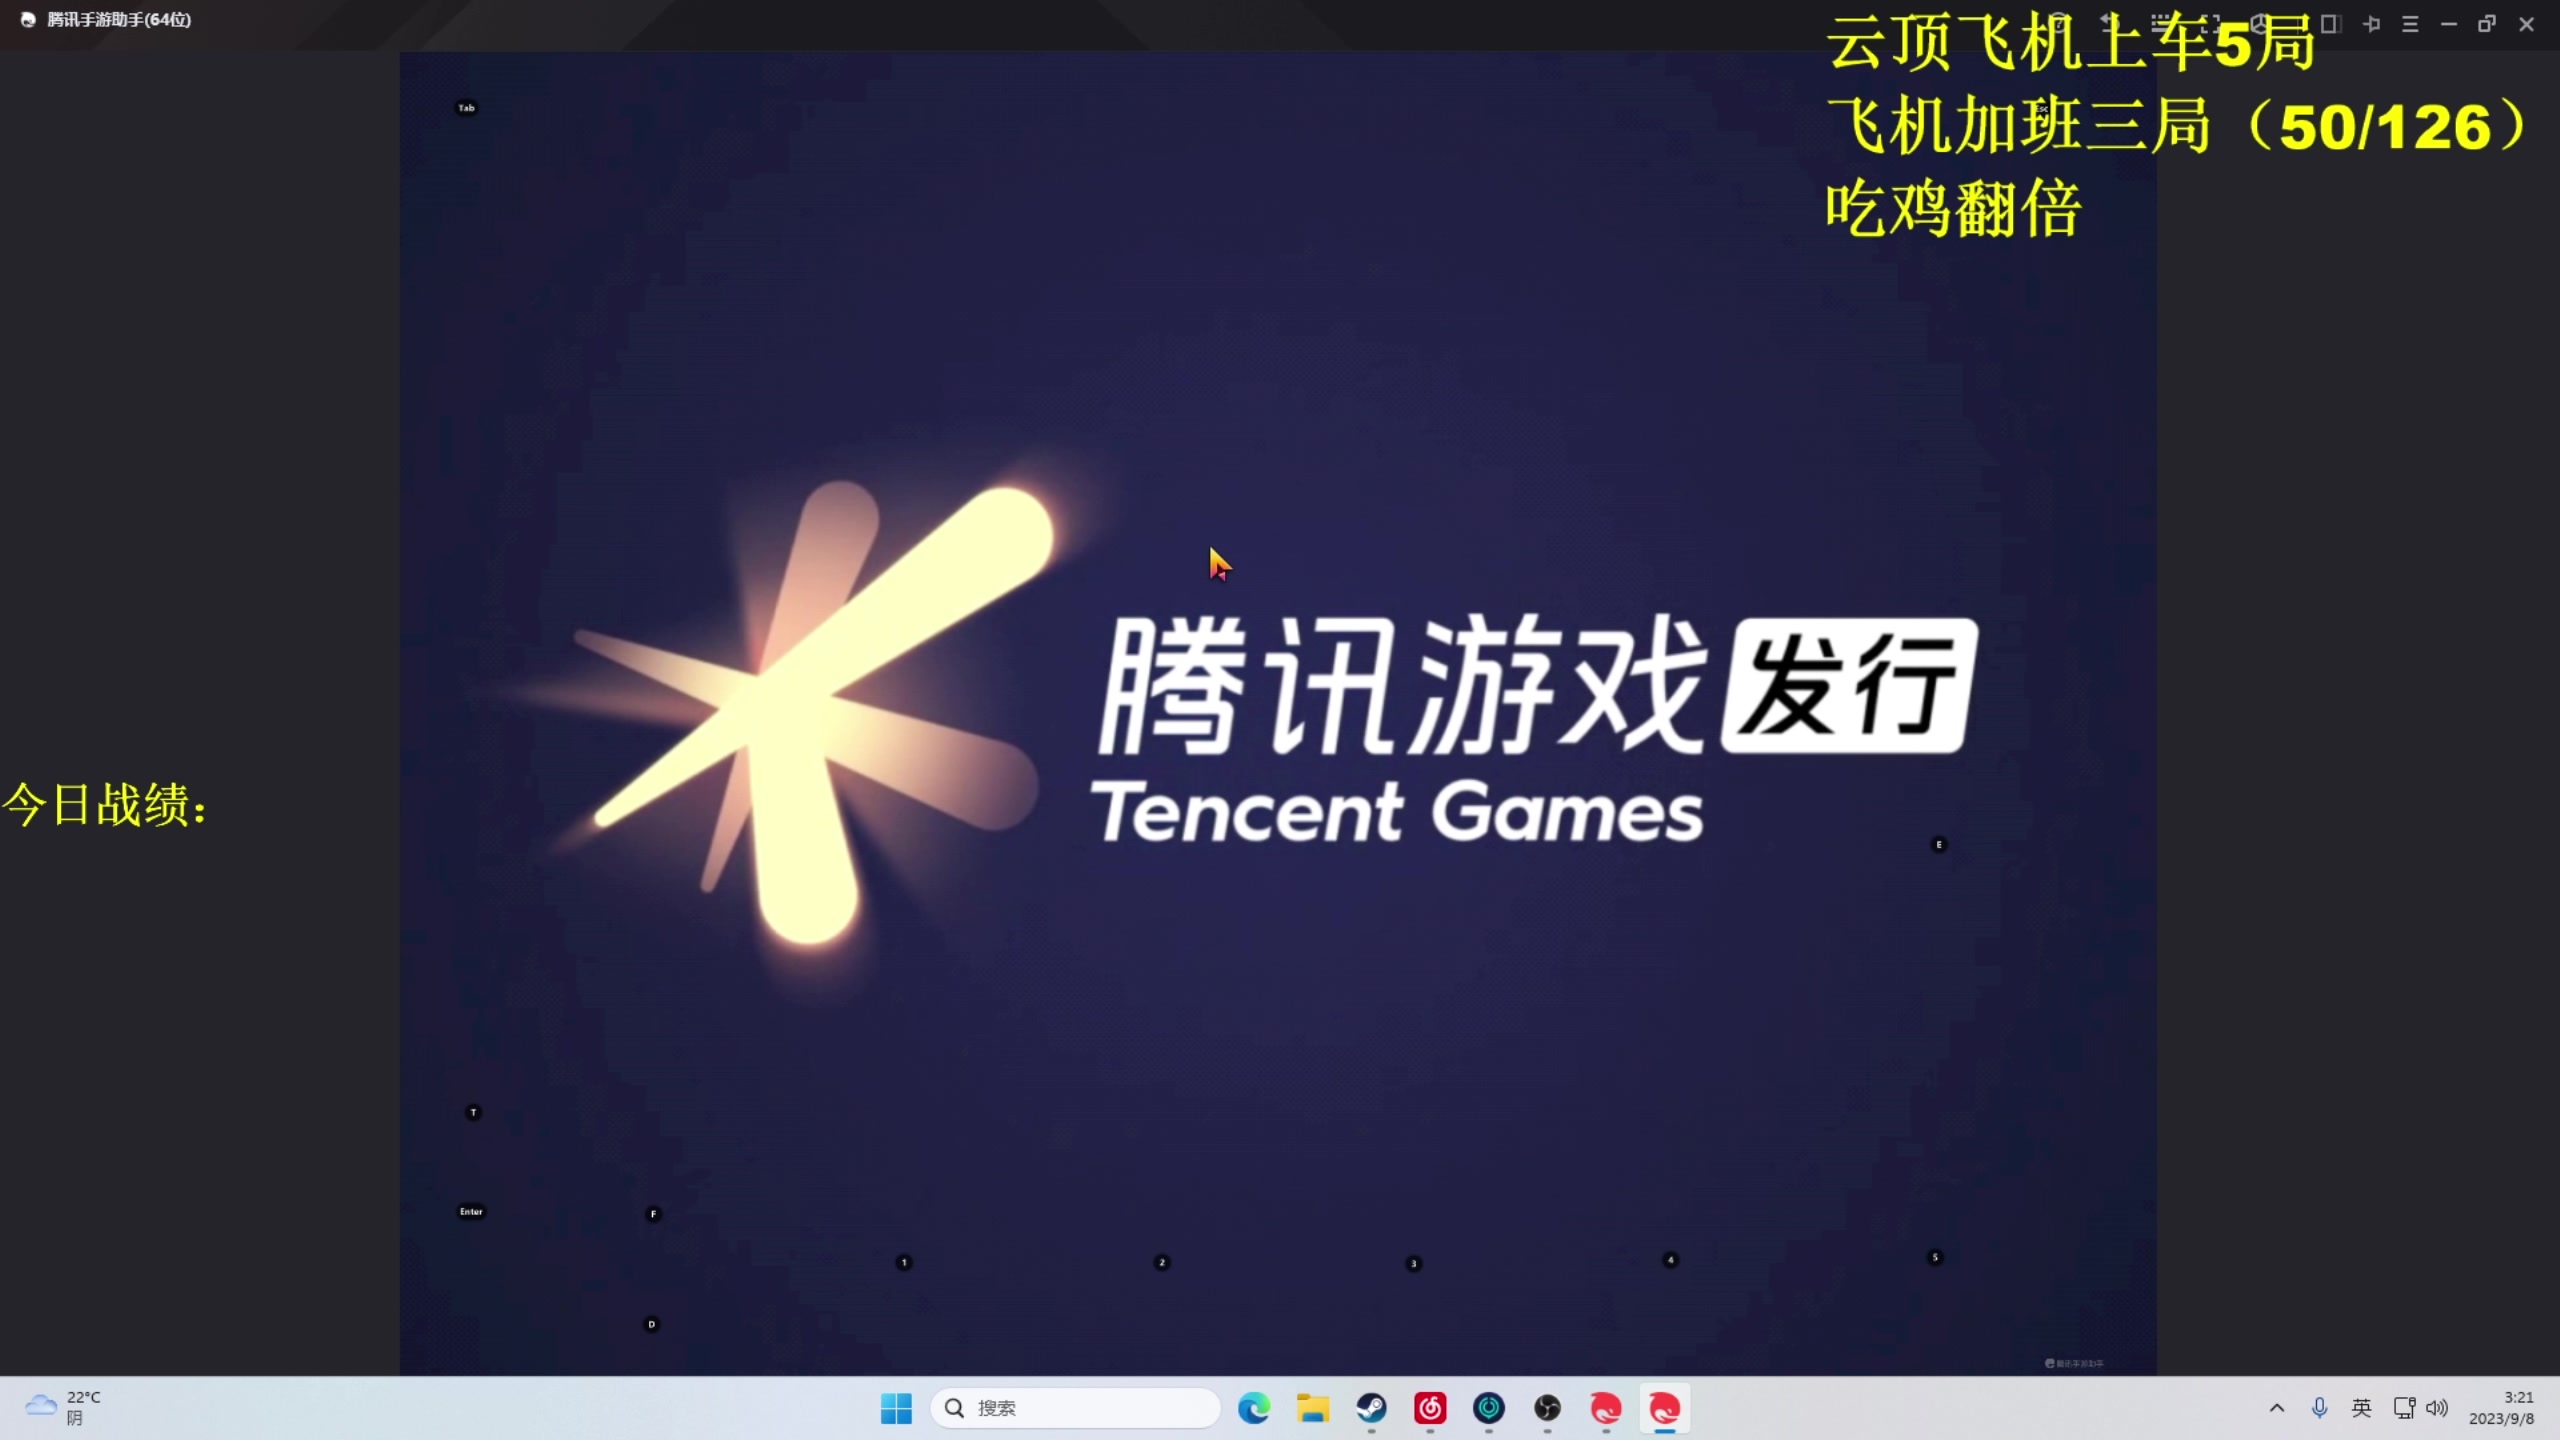Click the Enter key mapping marker
Viewport: 2560px width, 1440px height.
point(471,1210)
